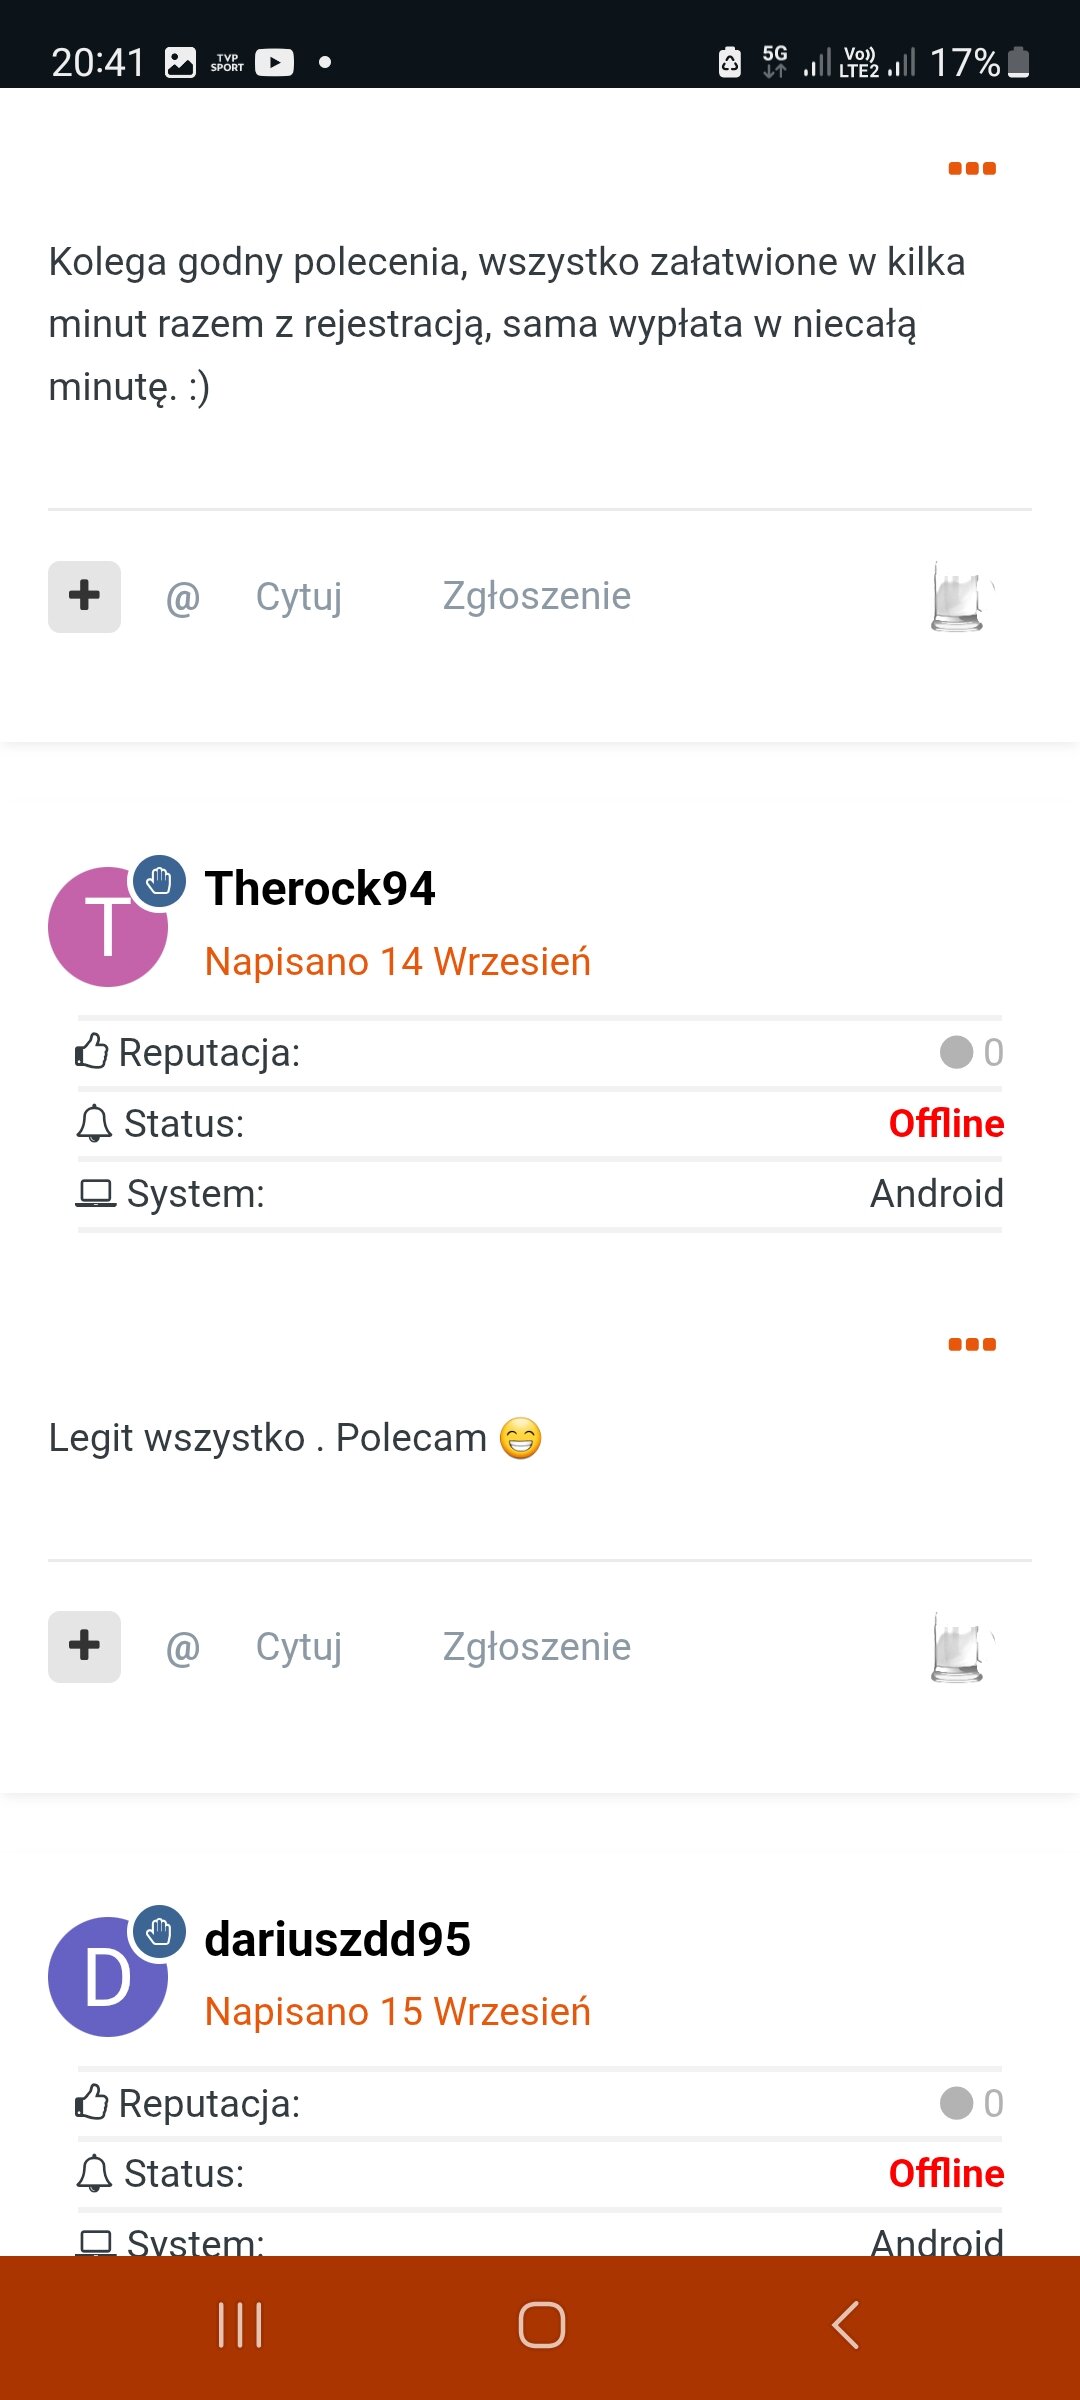The image size is (1080, 2400).
Task: Tap the Android home button
Action: click(x=541, y=2325)
